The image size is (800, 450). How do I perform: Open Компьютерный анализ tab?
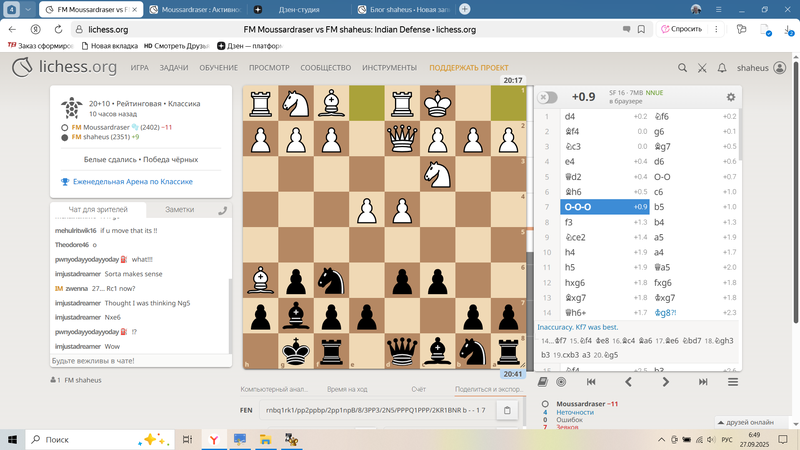[x=274, y=389]
